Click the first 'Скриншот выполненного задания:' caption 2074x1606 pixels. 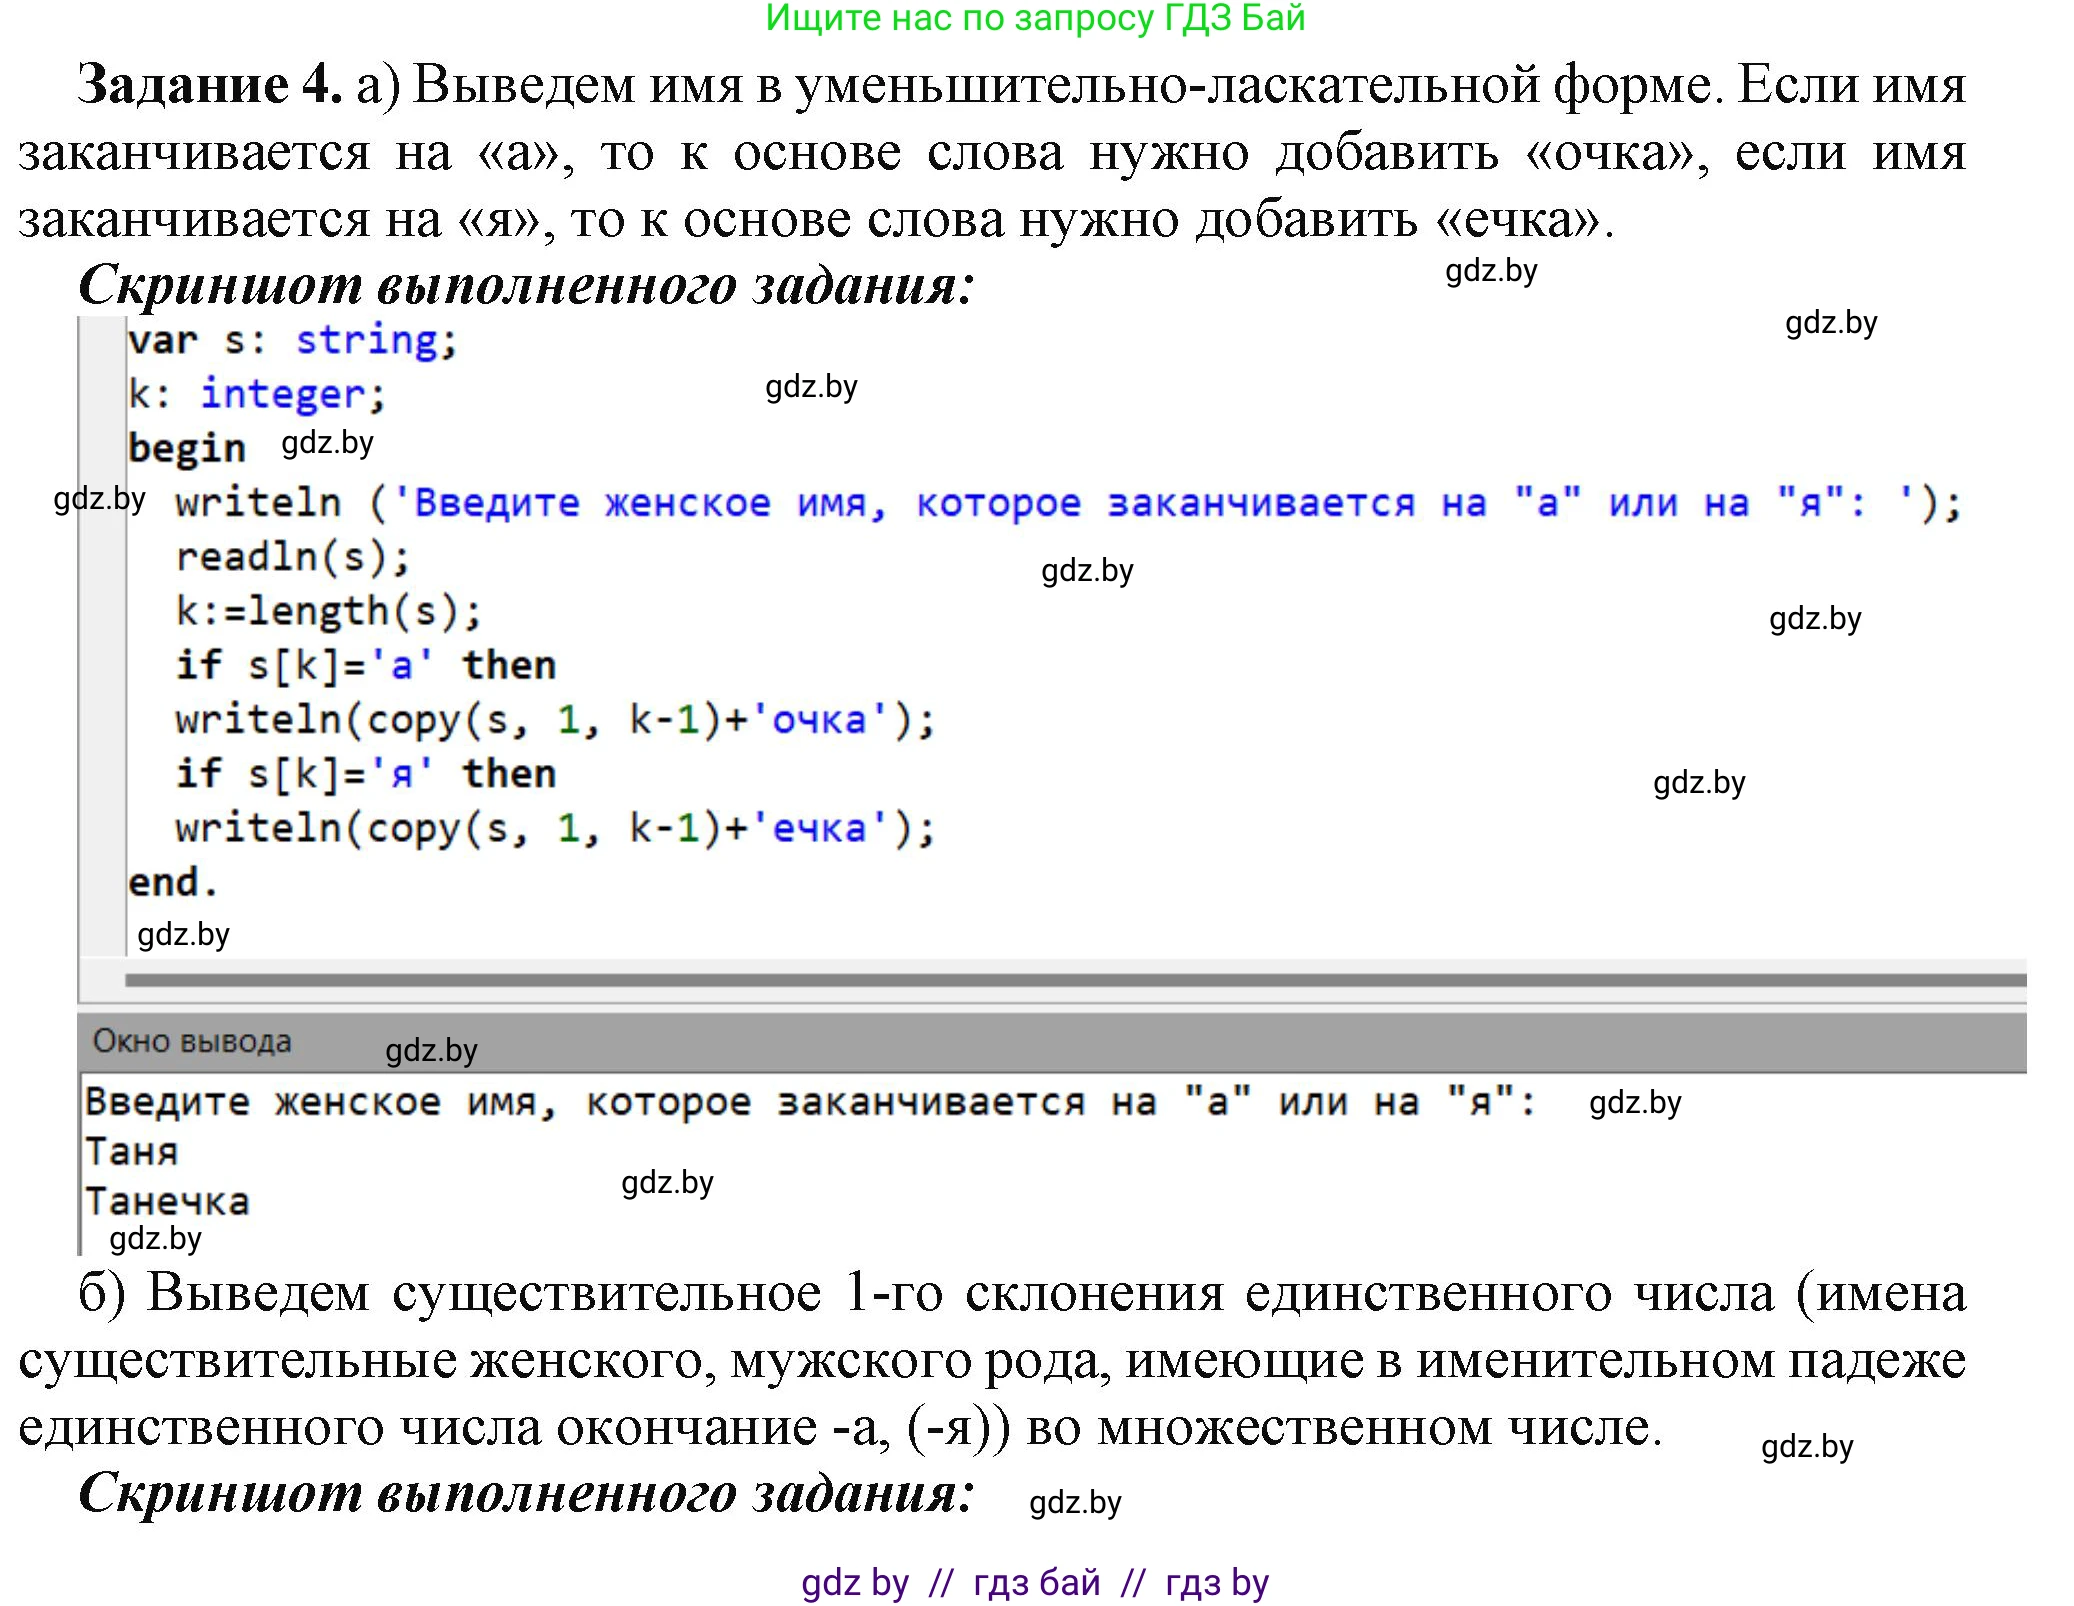(x=526, y=285)
